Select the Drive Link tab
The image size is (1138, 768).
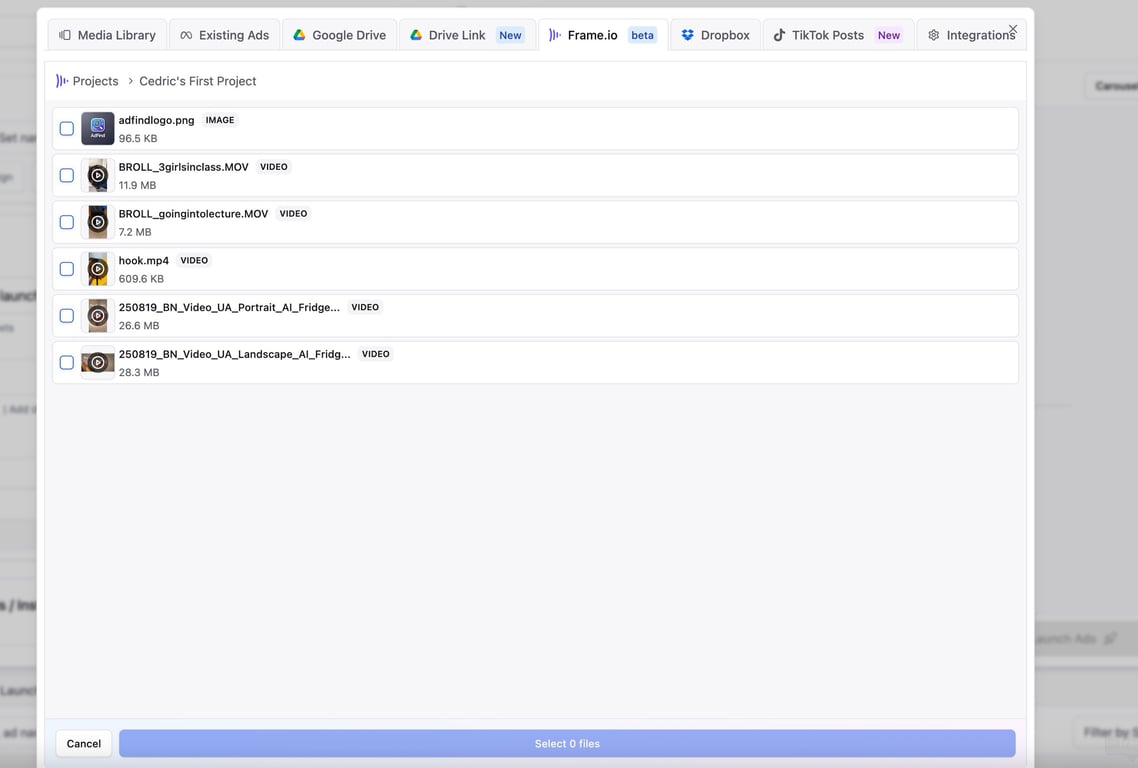click(467, 35)
